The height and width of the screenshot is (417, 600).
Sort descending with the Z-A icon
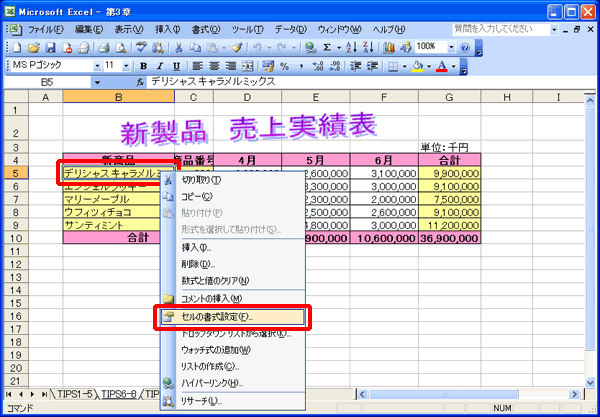coord(368,47)
